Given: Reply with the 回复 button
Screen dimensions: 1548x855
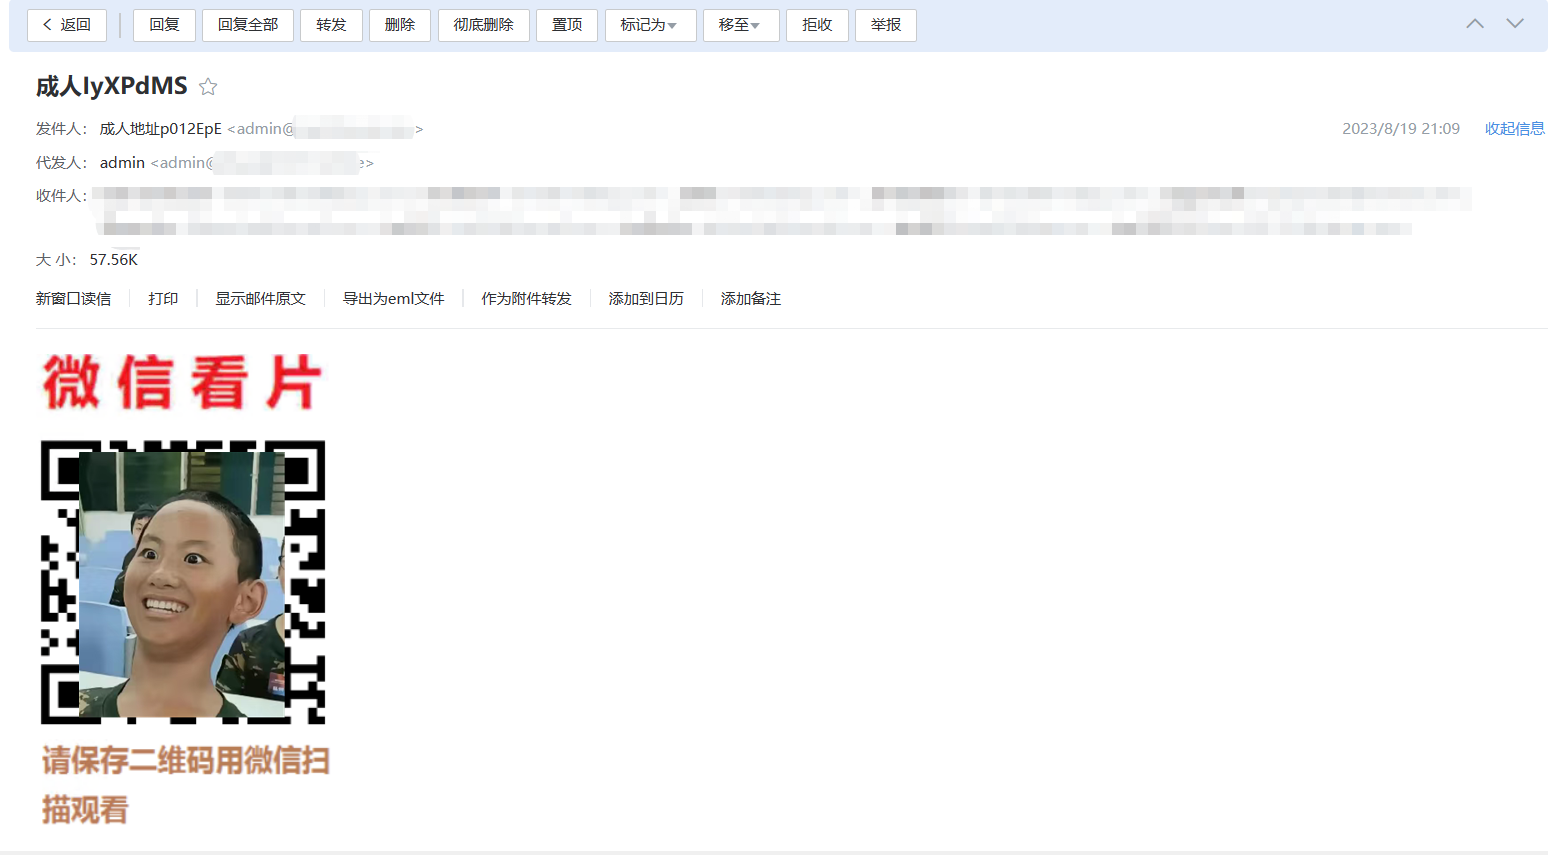Looking at the screenshot, I should (x=164, y=25).
